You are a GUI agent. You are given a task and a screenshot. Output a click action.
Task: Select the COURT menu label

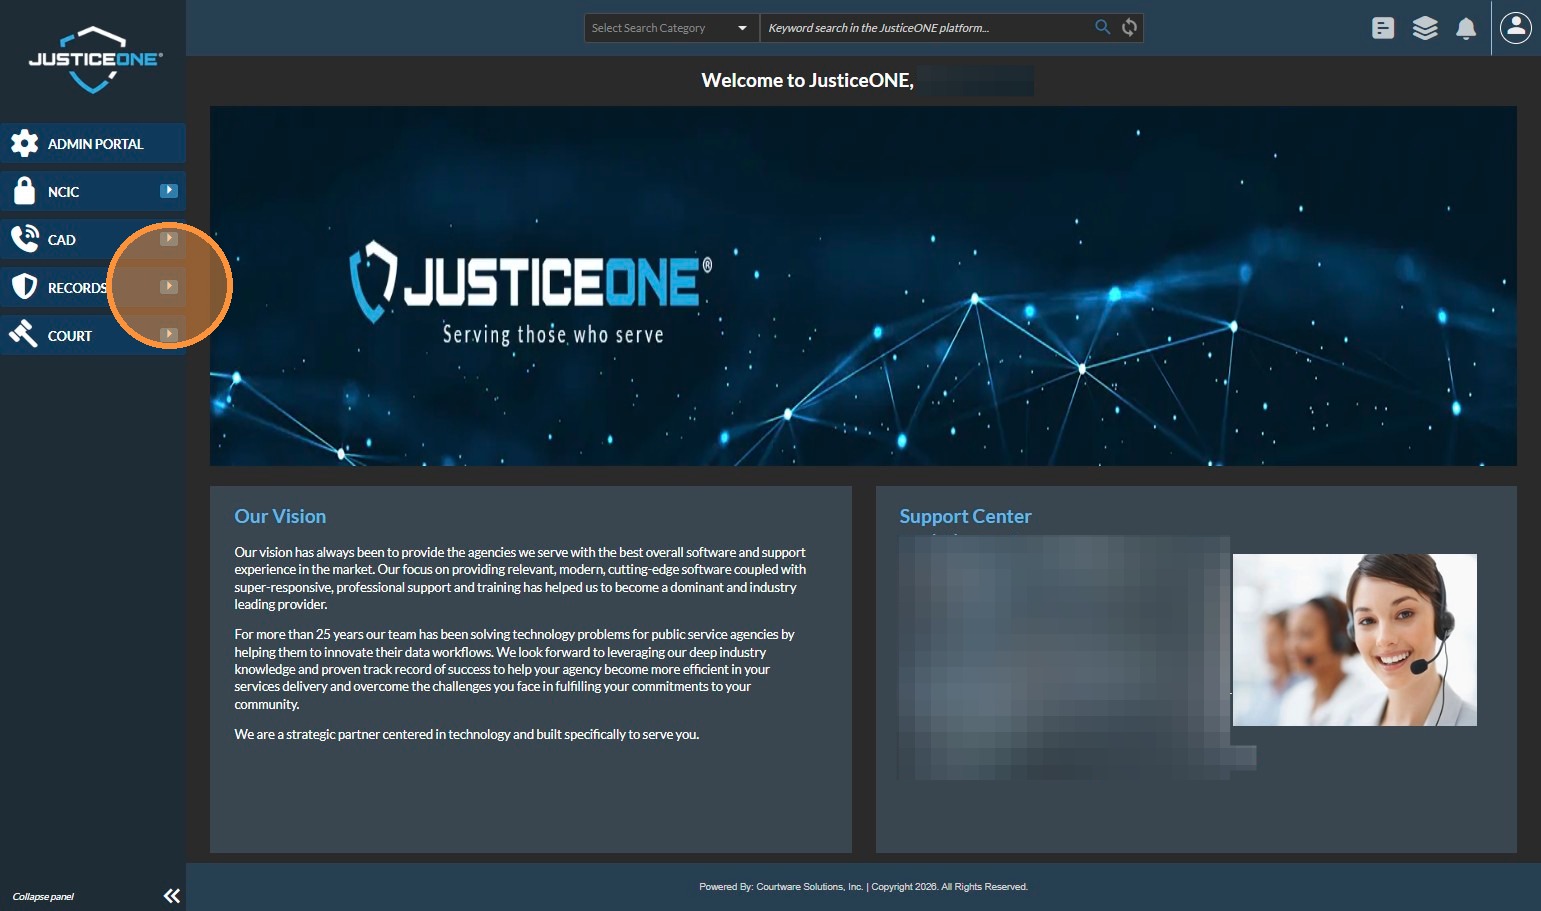[70, 336]
